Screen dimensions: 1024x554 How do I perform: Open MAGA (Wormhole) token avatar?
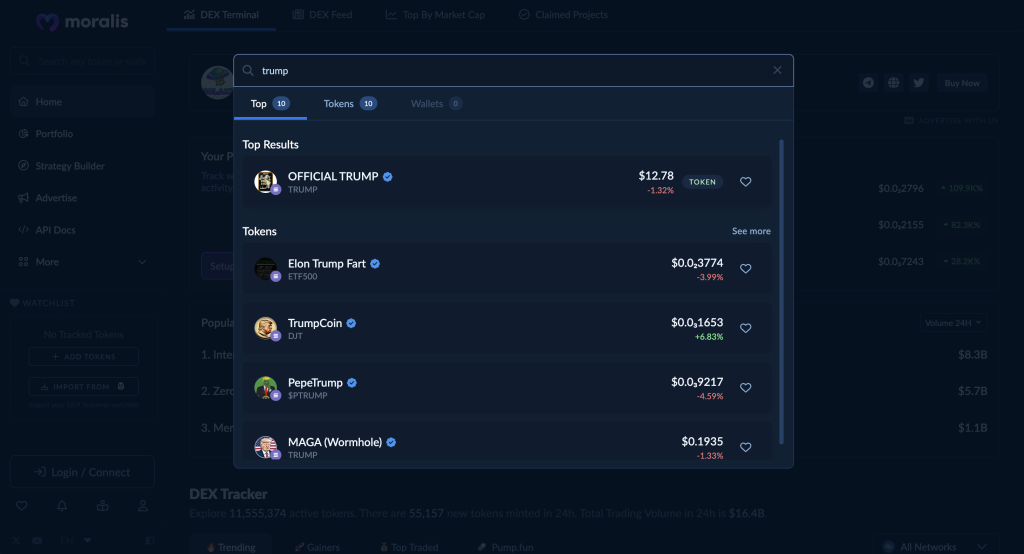266,447
